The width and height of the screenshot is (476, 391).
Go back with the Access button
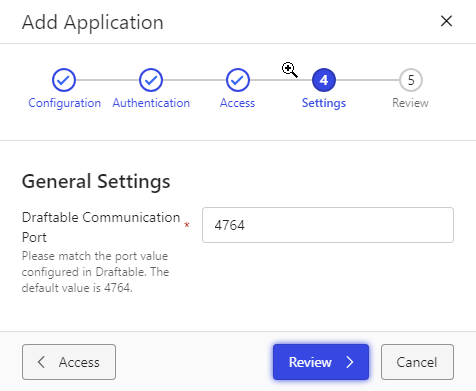pos(69,362)
